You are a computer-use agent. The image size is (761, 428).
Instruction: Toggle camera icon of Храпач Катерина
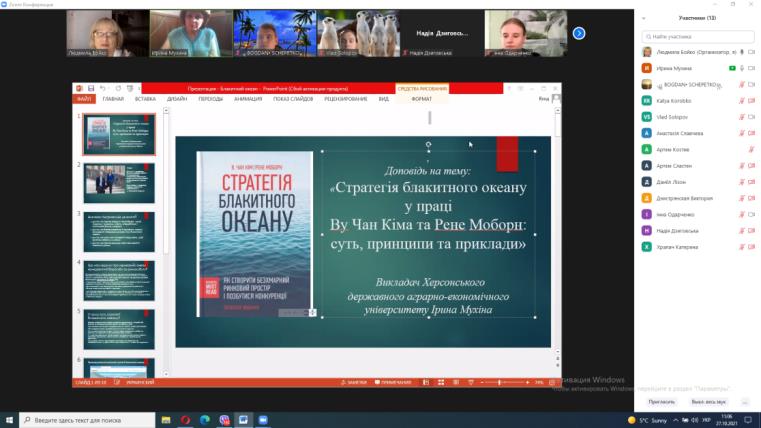click(x=752, y=247)
